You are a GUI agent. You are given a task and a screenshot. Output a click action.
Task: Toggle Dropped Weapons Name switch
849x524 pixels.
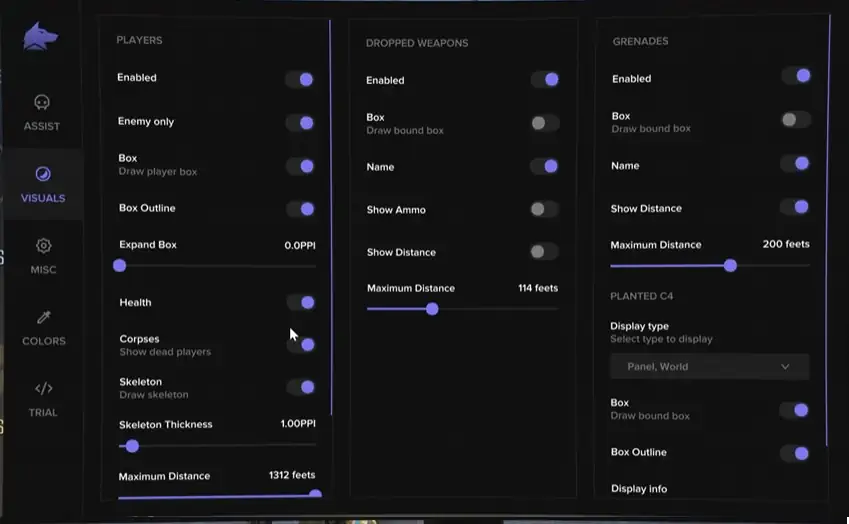(x=545, y=166)
